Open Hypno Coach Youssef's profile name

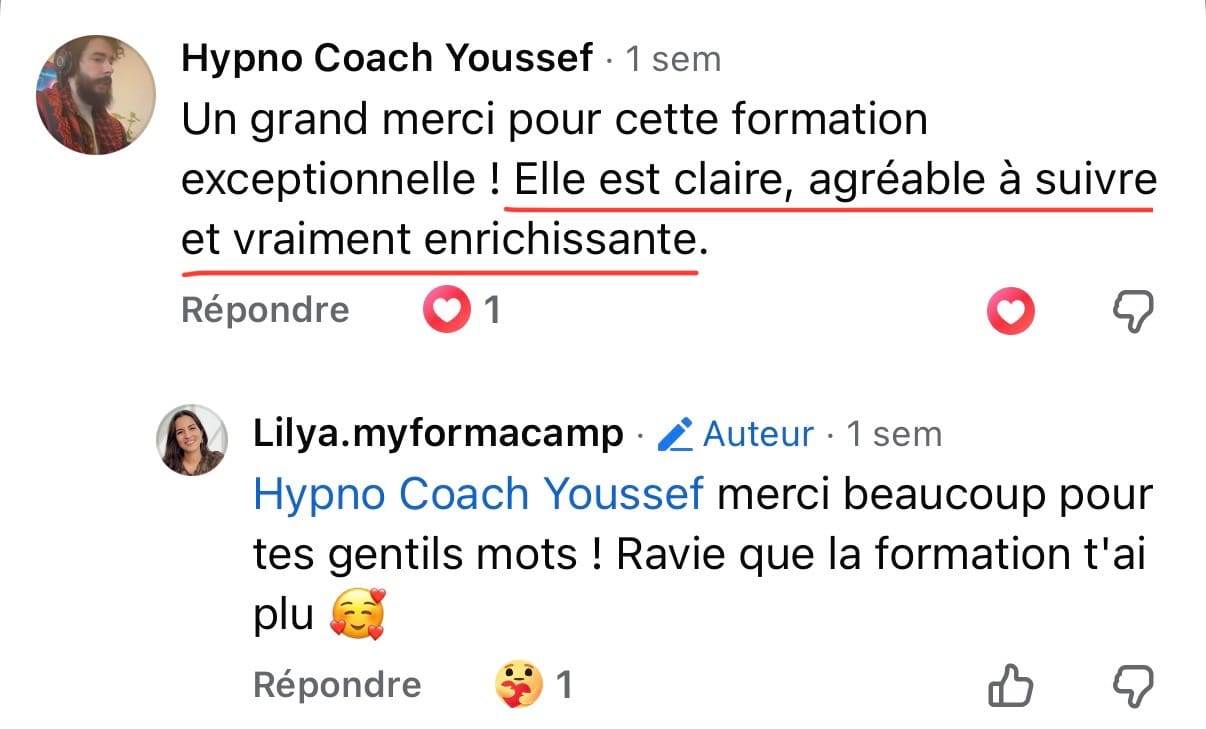[387, 59]
